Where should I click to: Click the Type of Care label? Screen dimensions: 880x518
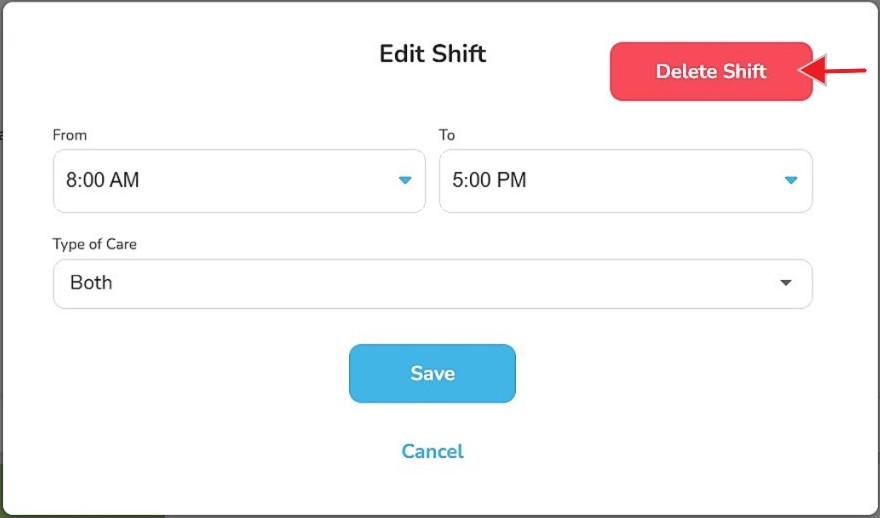click(94, 243)
